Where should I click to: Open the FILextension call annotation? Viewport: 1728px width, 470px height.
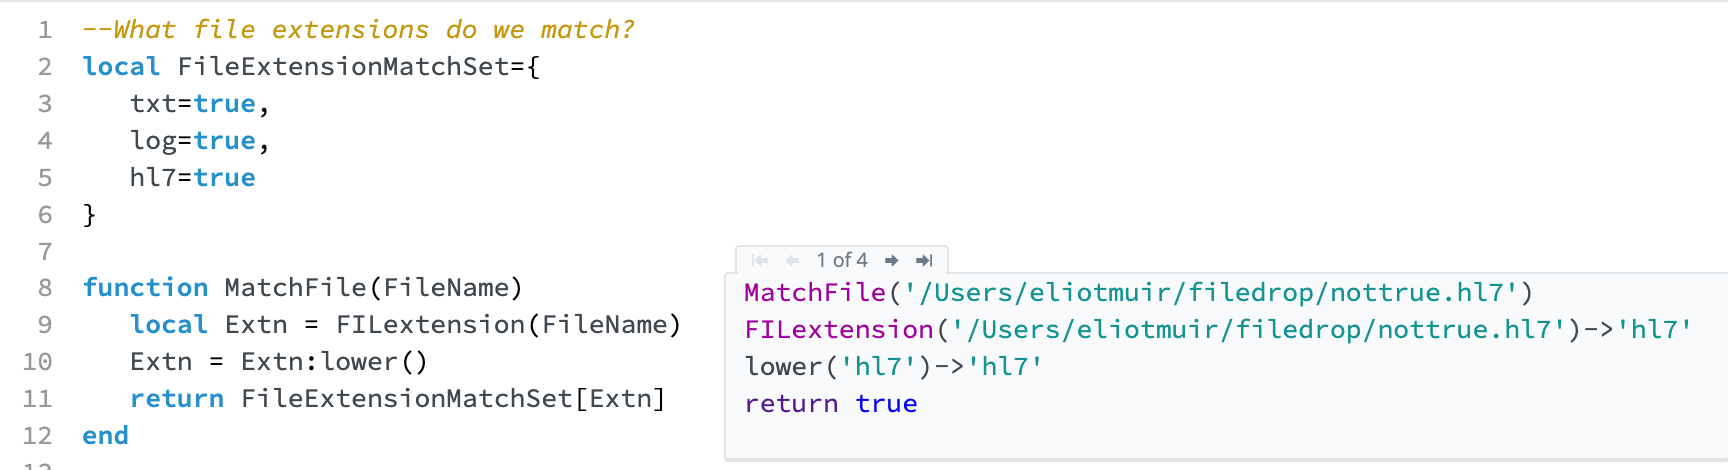click(1217, 330)
